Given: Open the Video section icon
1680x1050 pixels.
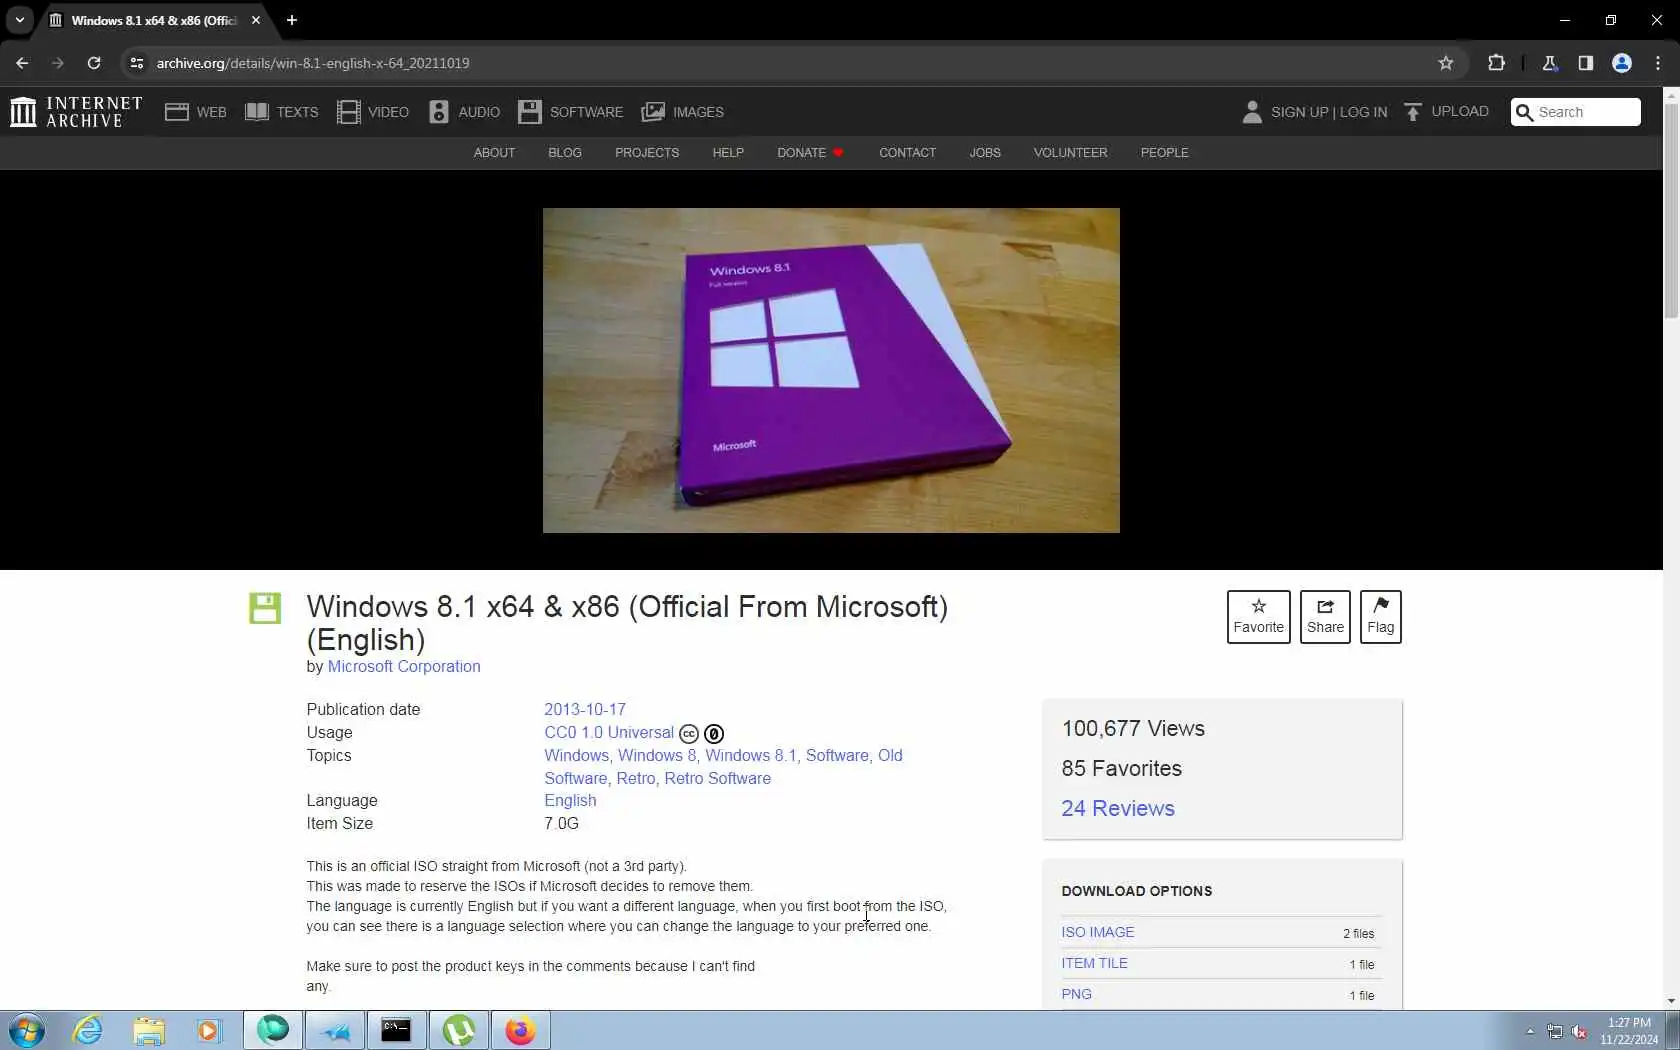Looking at the screenshot, I should tap(348, 112).
